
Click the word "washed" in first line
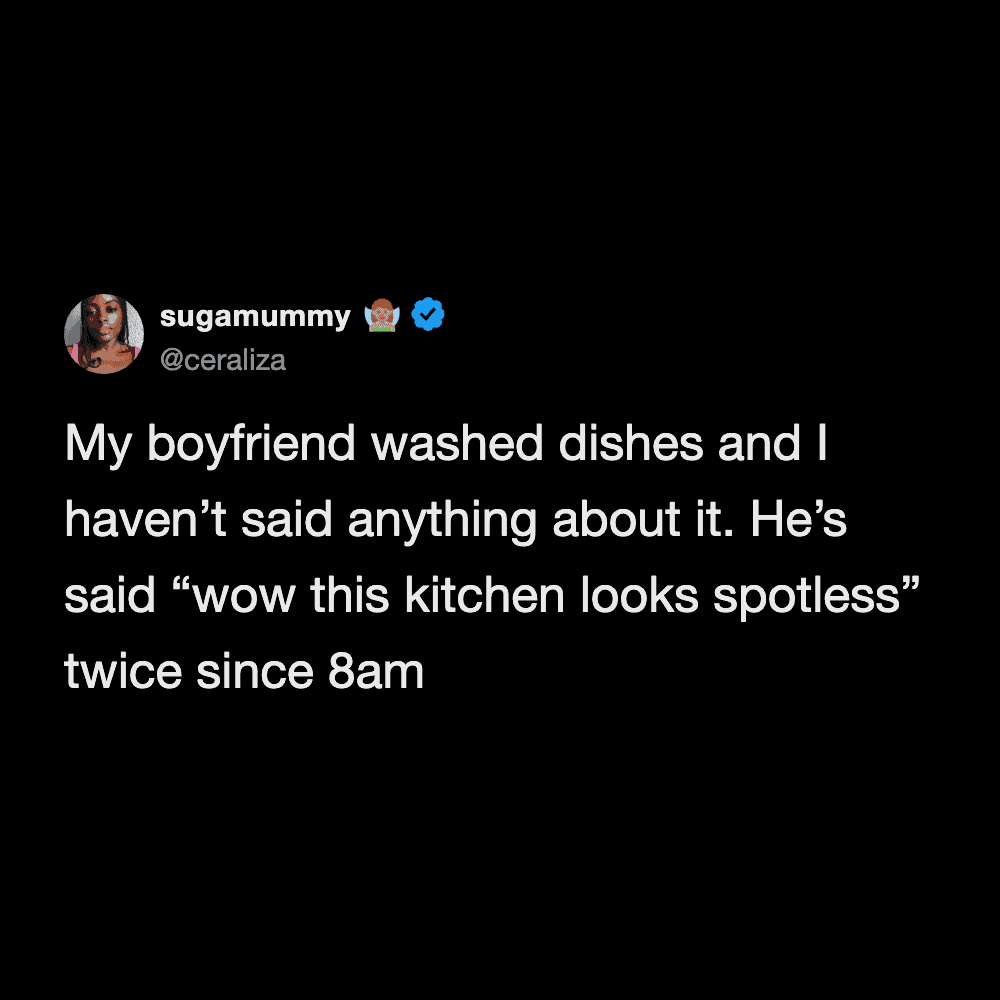coord(457,443)
